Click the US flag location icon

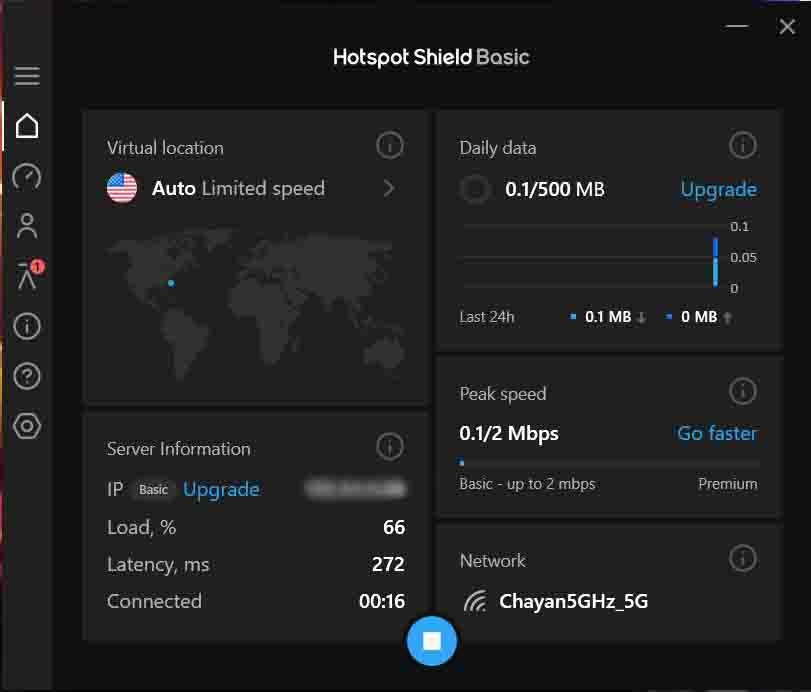[122, 188]
